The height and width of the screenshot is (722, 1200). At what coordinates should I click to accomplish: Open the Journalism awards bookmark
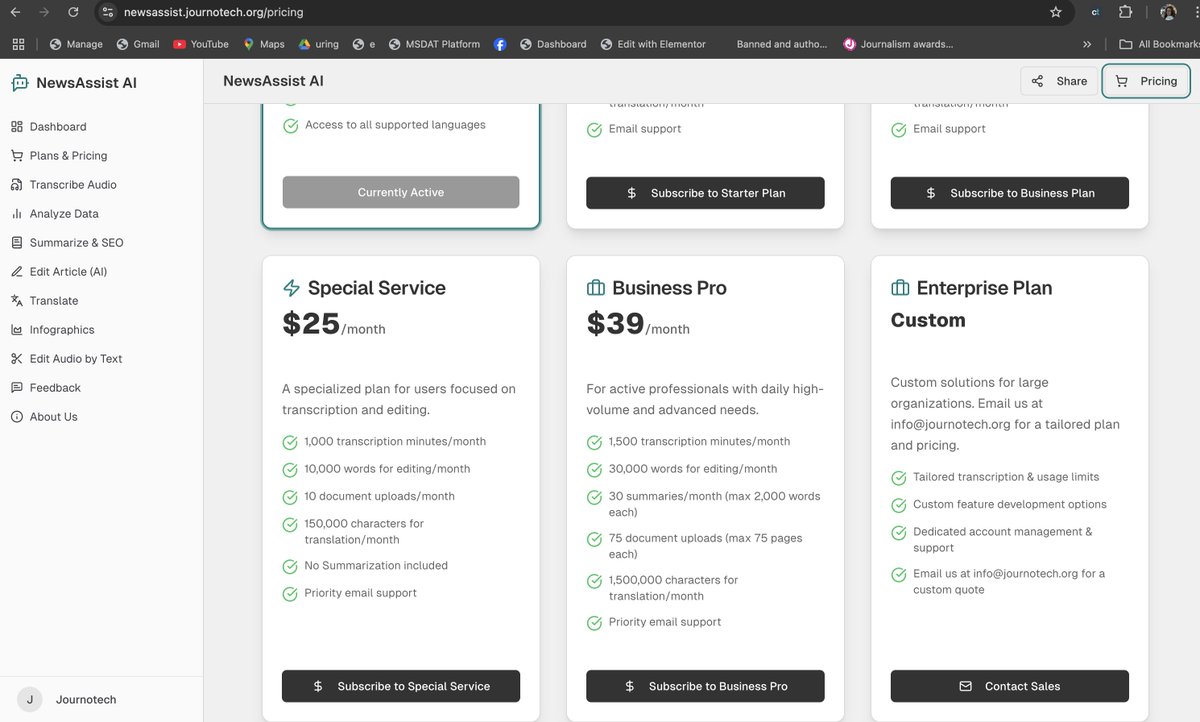point(898,44)
